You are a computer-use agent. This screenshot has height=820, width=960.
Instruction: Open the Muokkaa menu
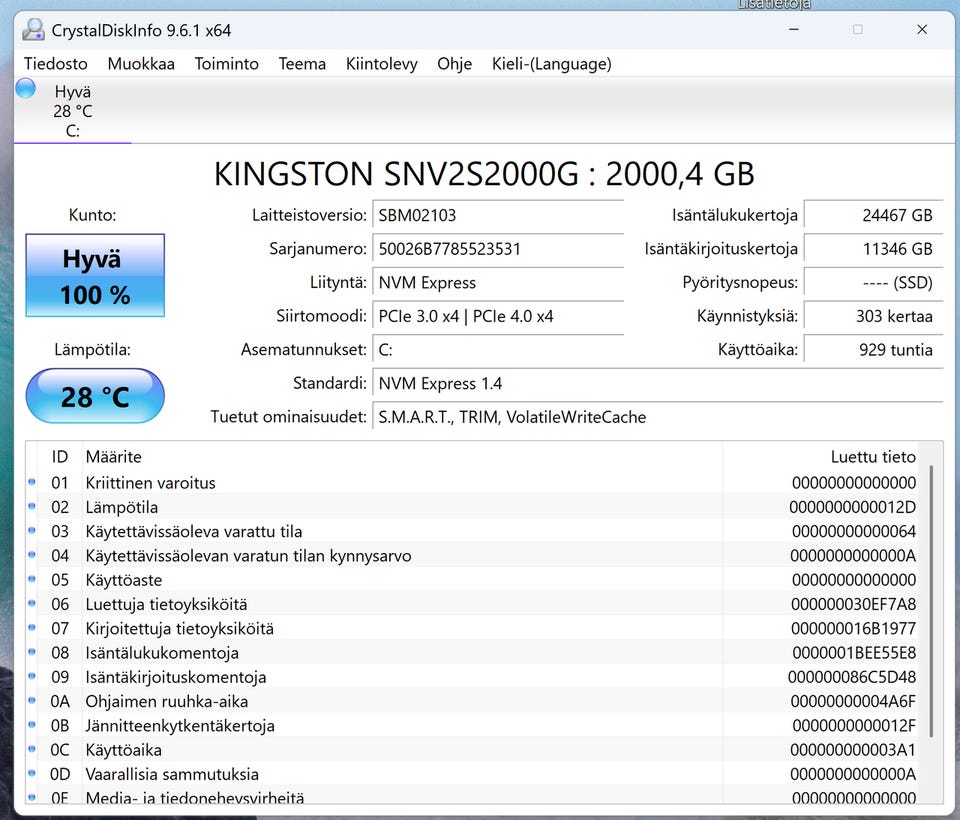[141, 64]
